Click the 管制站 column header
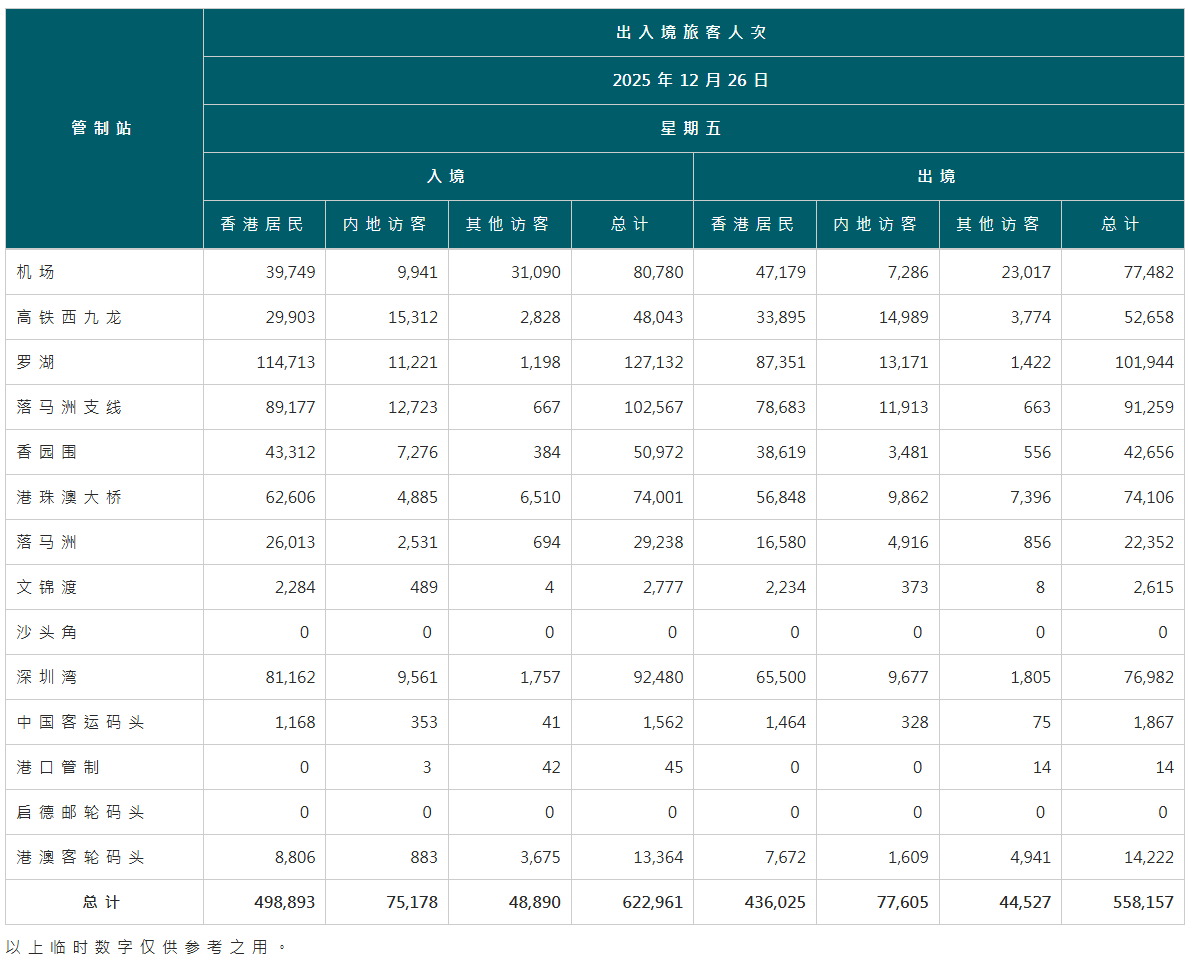This screenshot has height=964, width=1192. click(x=102, y=128)
